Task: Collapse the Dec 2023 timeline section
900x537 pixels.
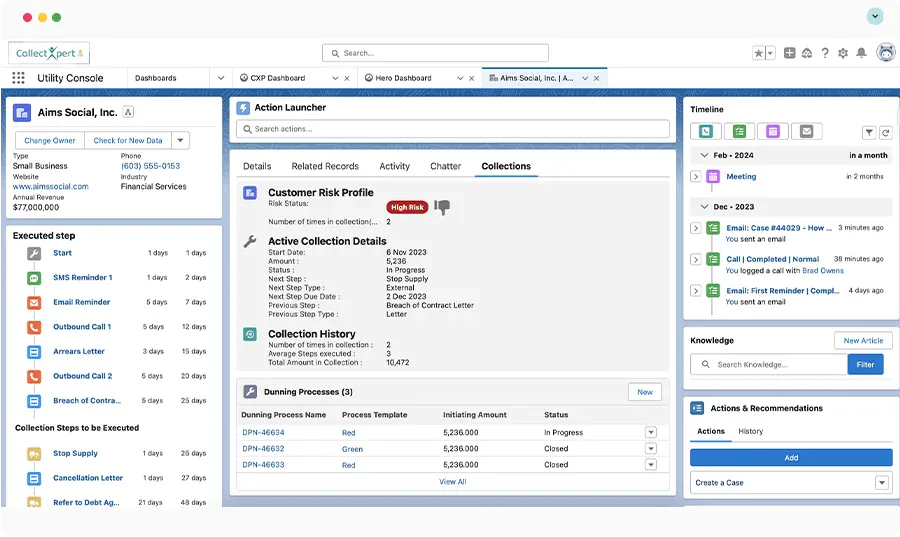Action: (704, 207)
